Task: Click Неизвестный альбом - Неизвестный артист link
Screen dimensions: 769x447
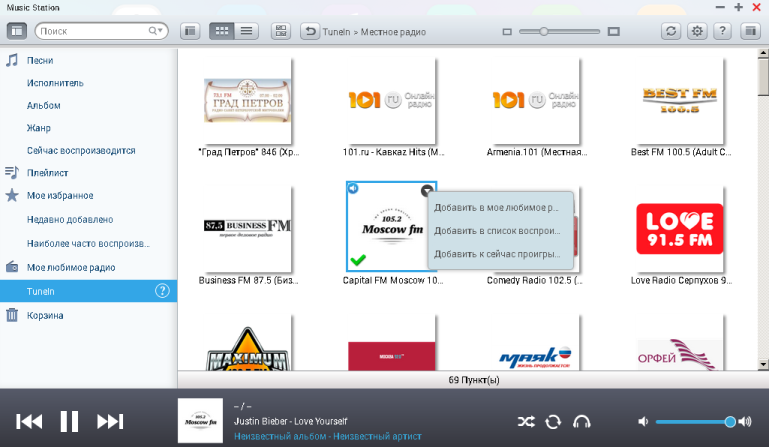Action: click(328, 436)
